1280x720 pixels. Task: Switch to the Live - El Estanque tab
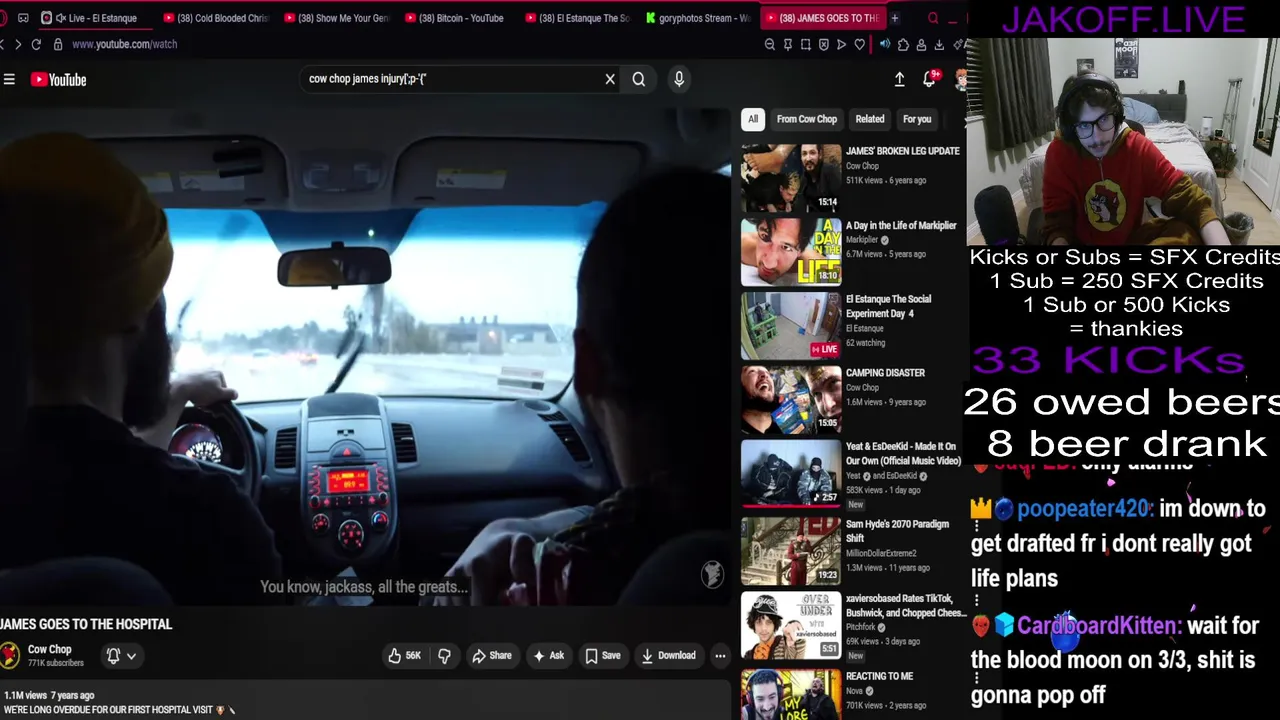(95, 18)
